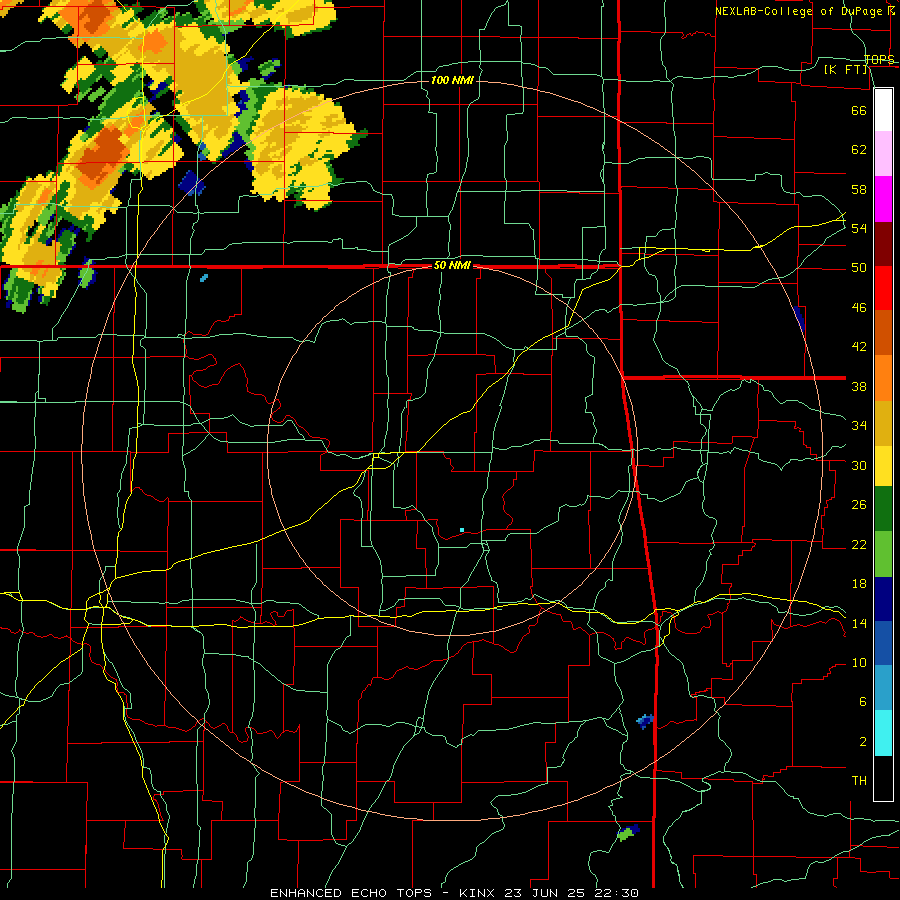900x900 pixels.
Task: Click the legend value 66
Action: coord(859,110)
